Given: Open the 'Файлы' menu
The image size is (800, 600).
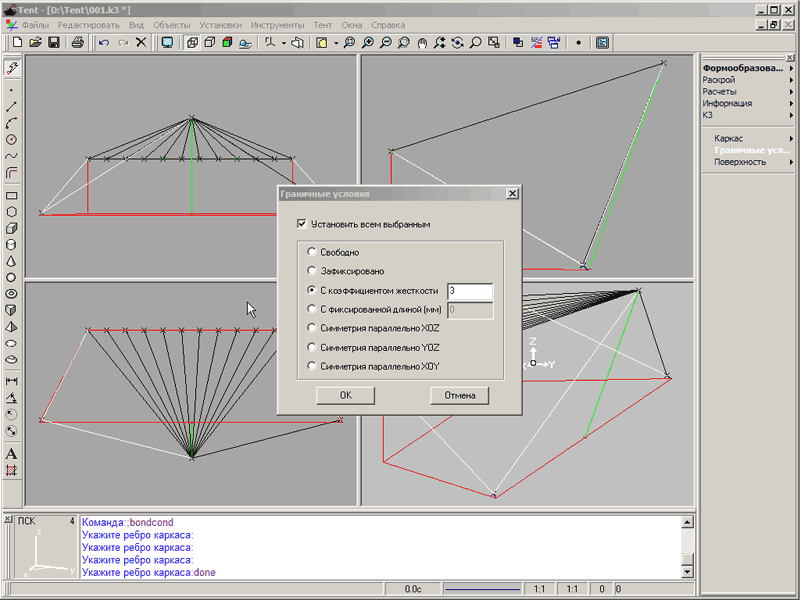Looking at the screenshot, I should click(35, 25).
